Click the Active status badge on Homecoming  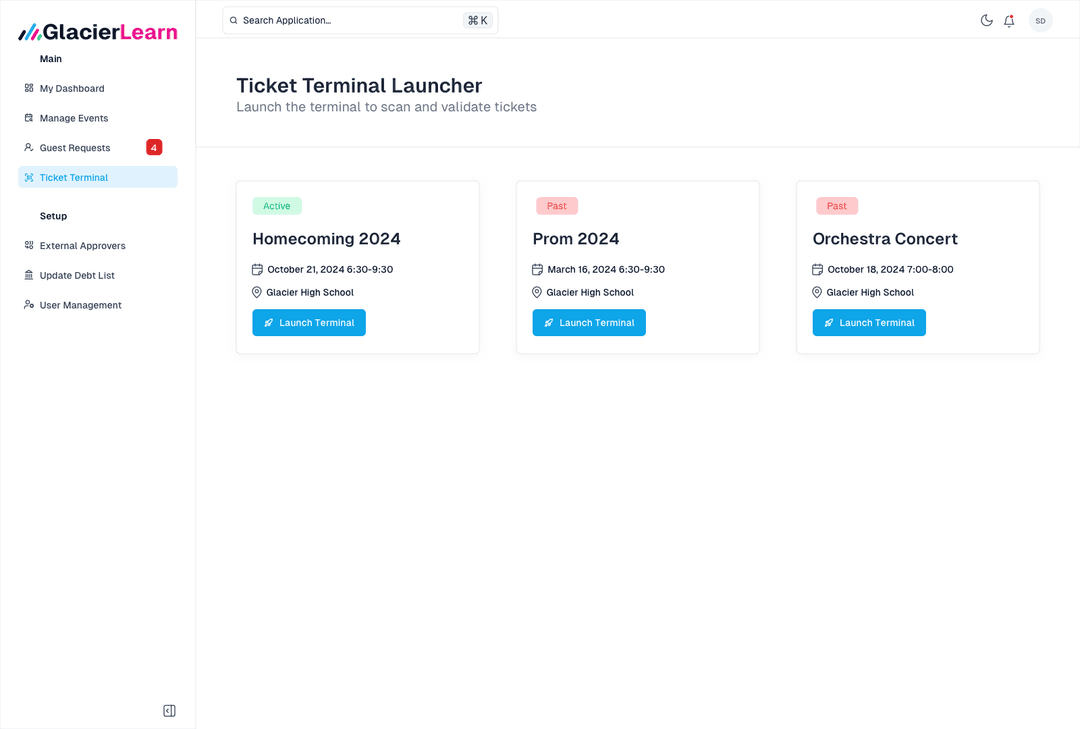[x=277, y=206]
